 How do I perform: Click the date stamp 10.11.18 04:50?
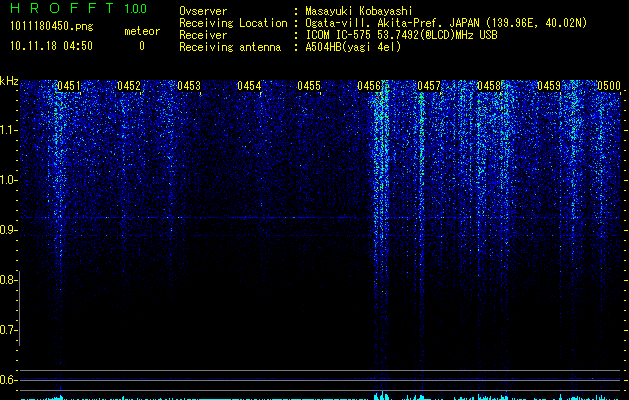(x=51, y=46)
